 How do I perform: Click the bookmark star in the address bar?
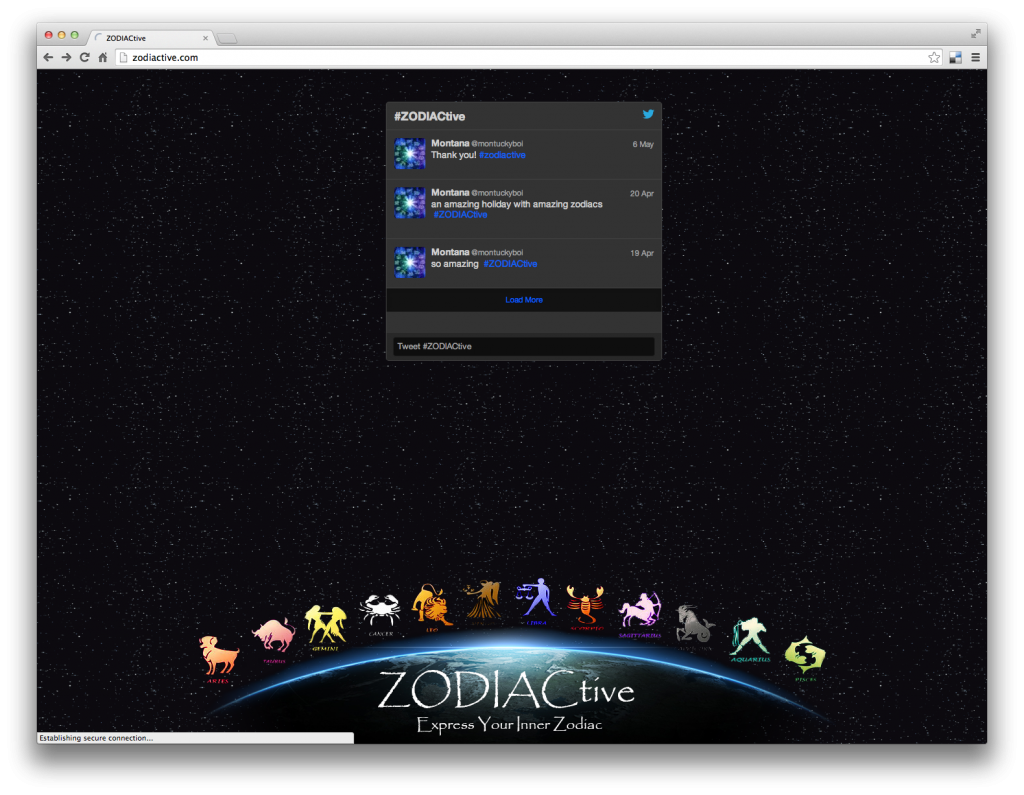(x=933, y=57)
